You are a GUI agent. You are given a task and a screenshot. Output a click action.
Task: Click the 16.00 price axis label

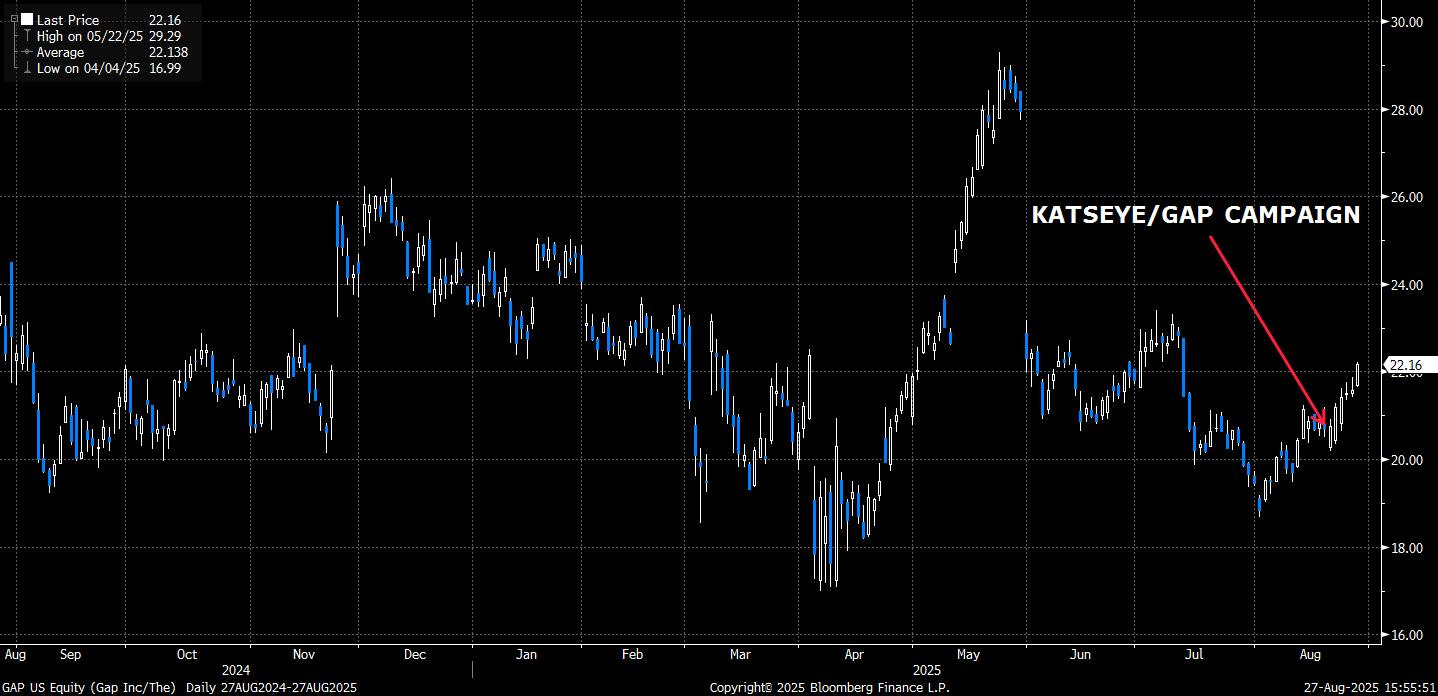[1407, 635]
